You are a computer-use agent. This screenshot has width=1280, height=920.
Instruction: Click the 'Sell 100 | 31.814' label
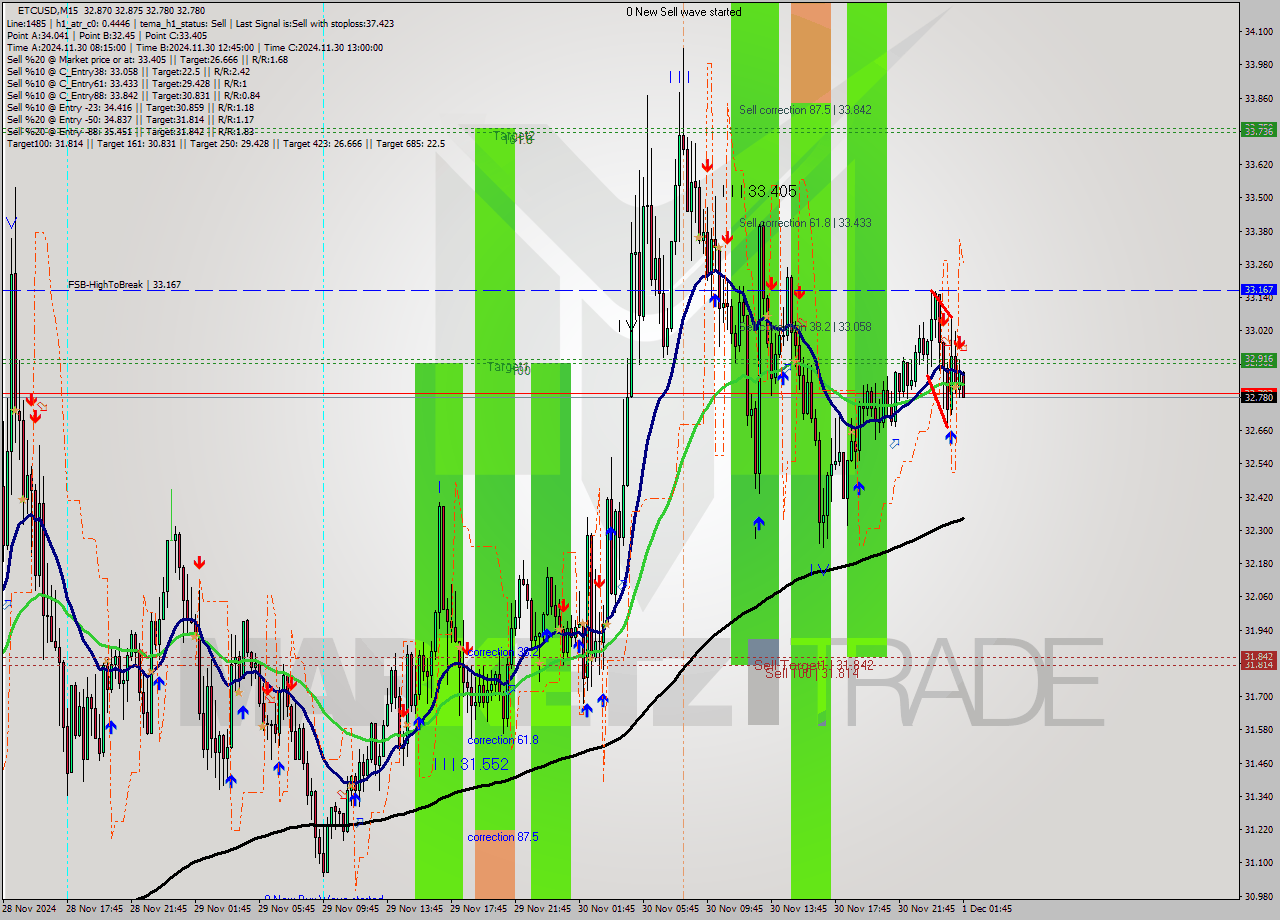tap(812, 674)
